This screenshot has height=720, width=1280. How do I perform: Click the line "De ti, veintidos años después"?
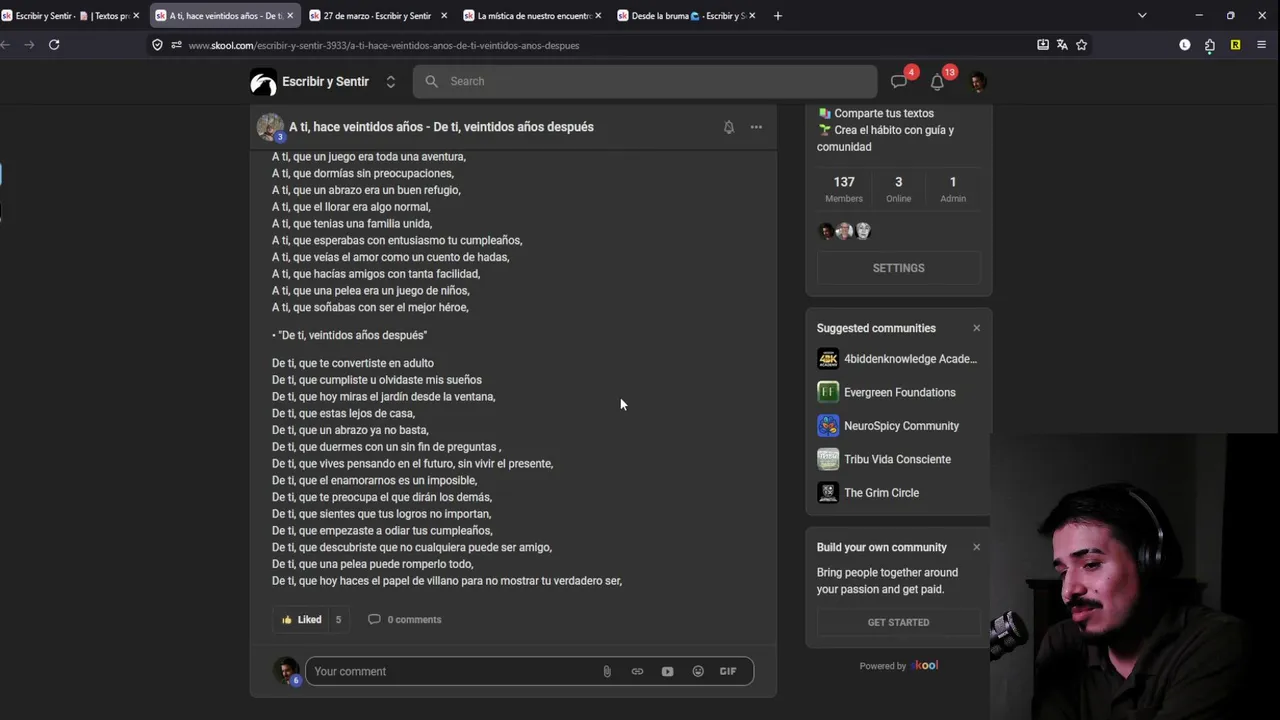352,335
